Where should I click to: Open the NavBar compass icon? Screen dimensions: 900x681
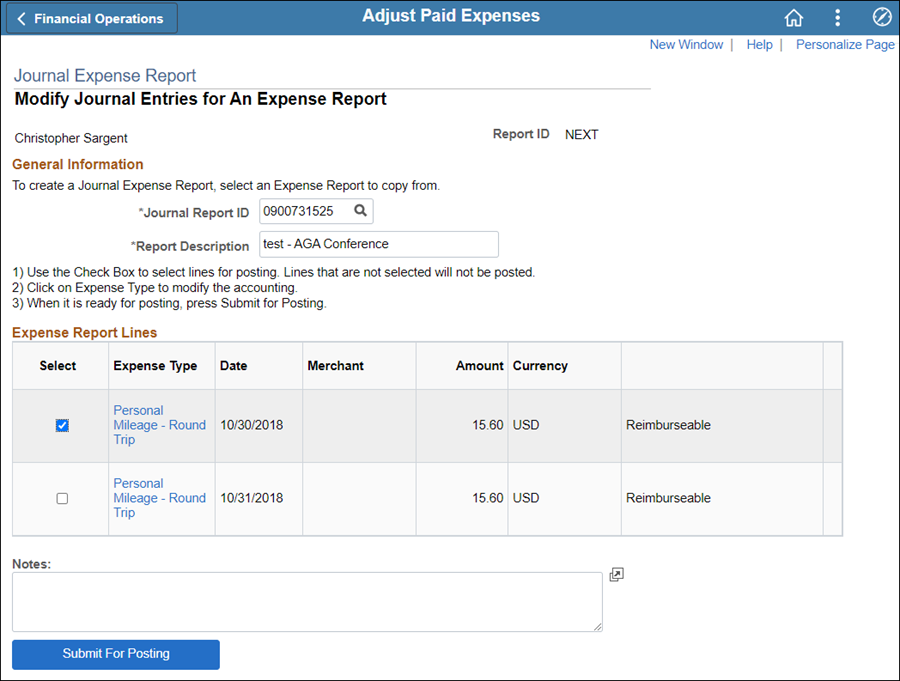click(x=882, y=17)
